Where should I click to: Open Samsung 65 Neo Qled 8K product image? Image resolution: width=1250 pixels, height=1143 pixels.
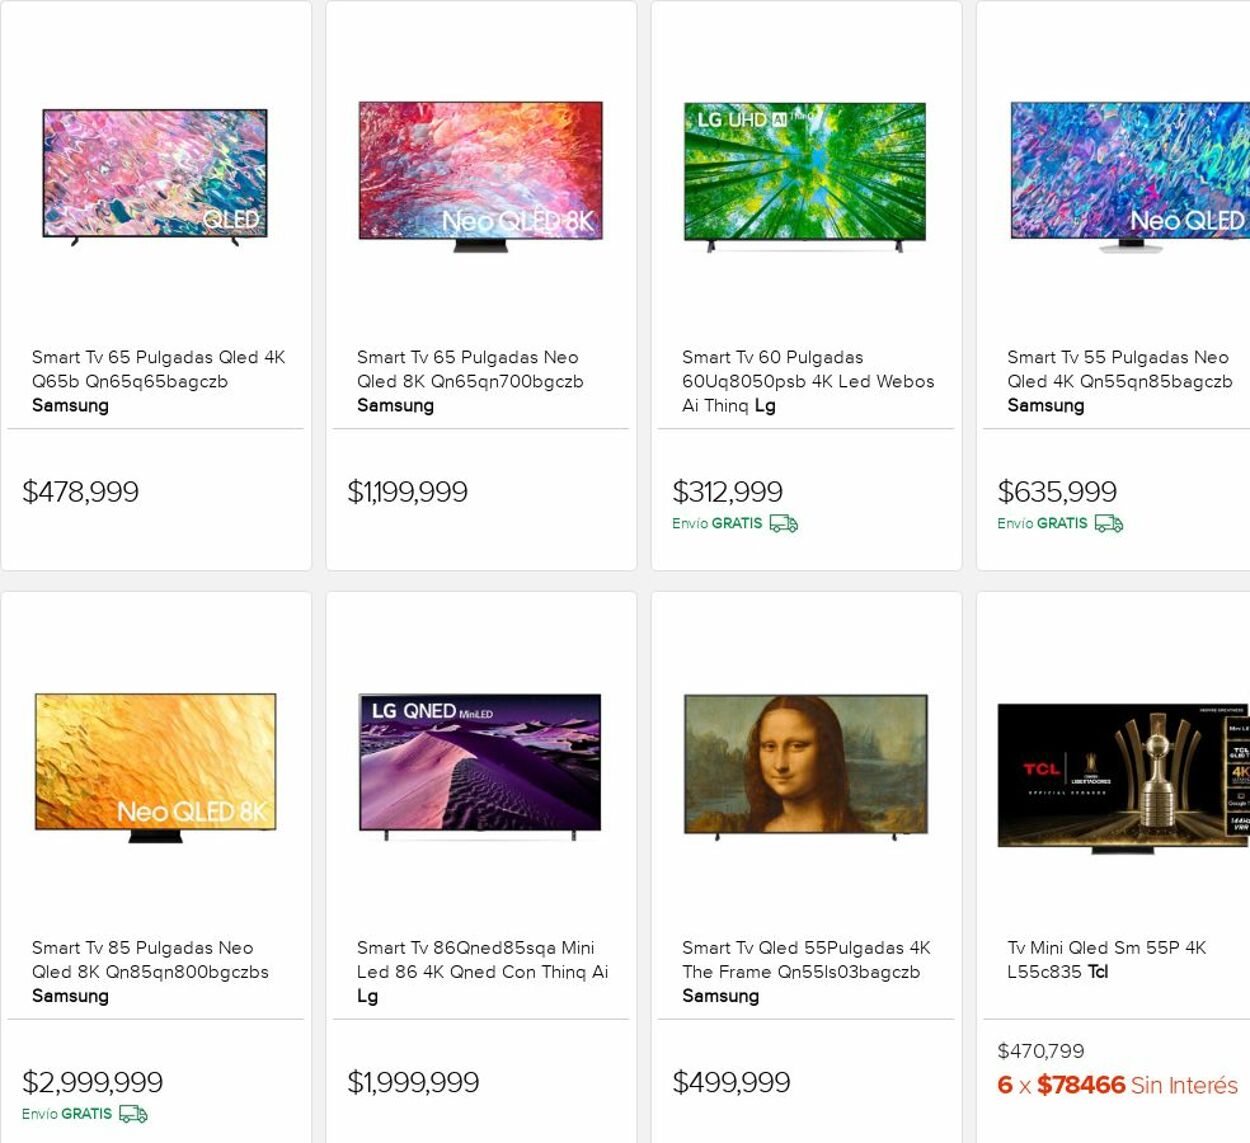click(480, 171)
